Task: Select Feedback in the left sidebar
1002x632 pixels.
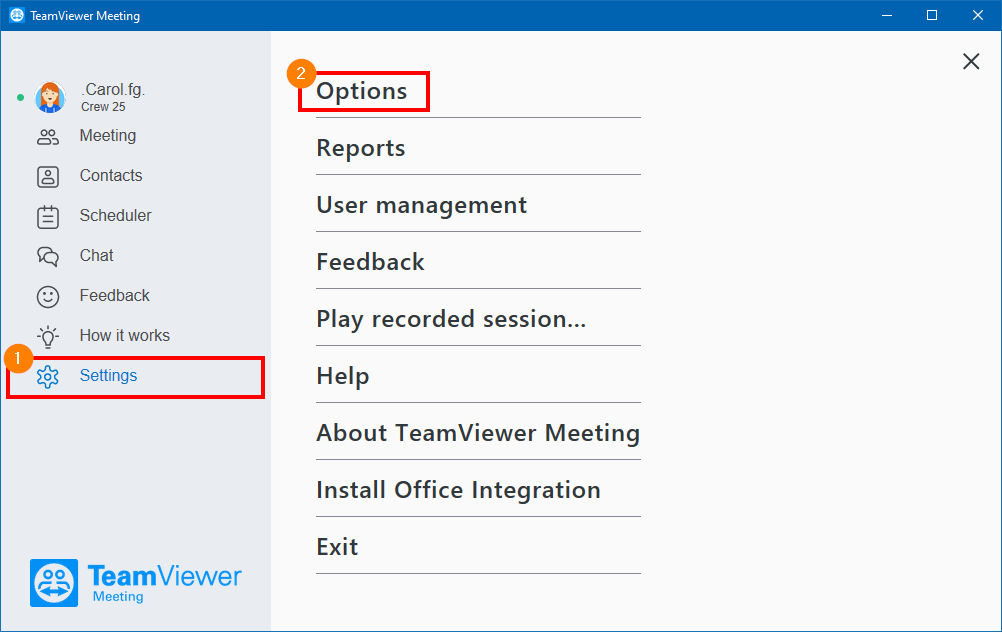Action: coord(114,295)
